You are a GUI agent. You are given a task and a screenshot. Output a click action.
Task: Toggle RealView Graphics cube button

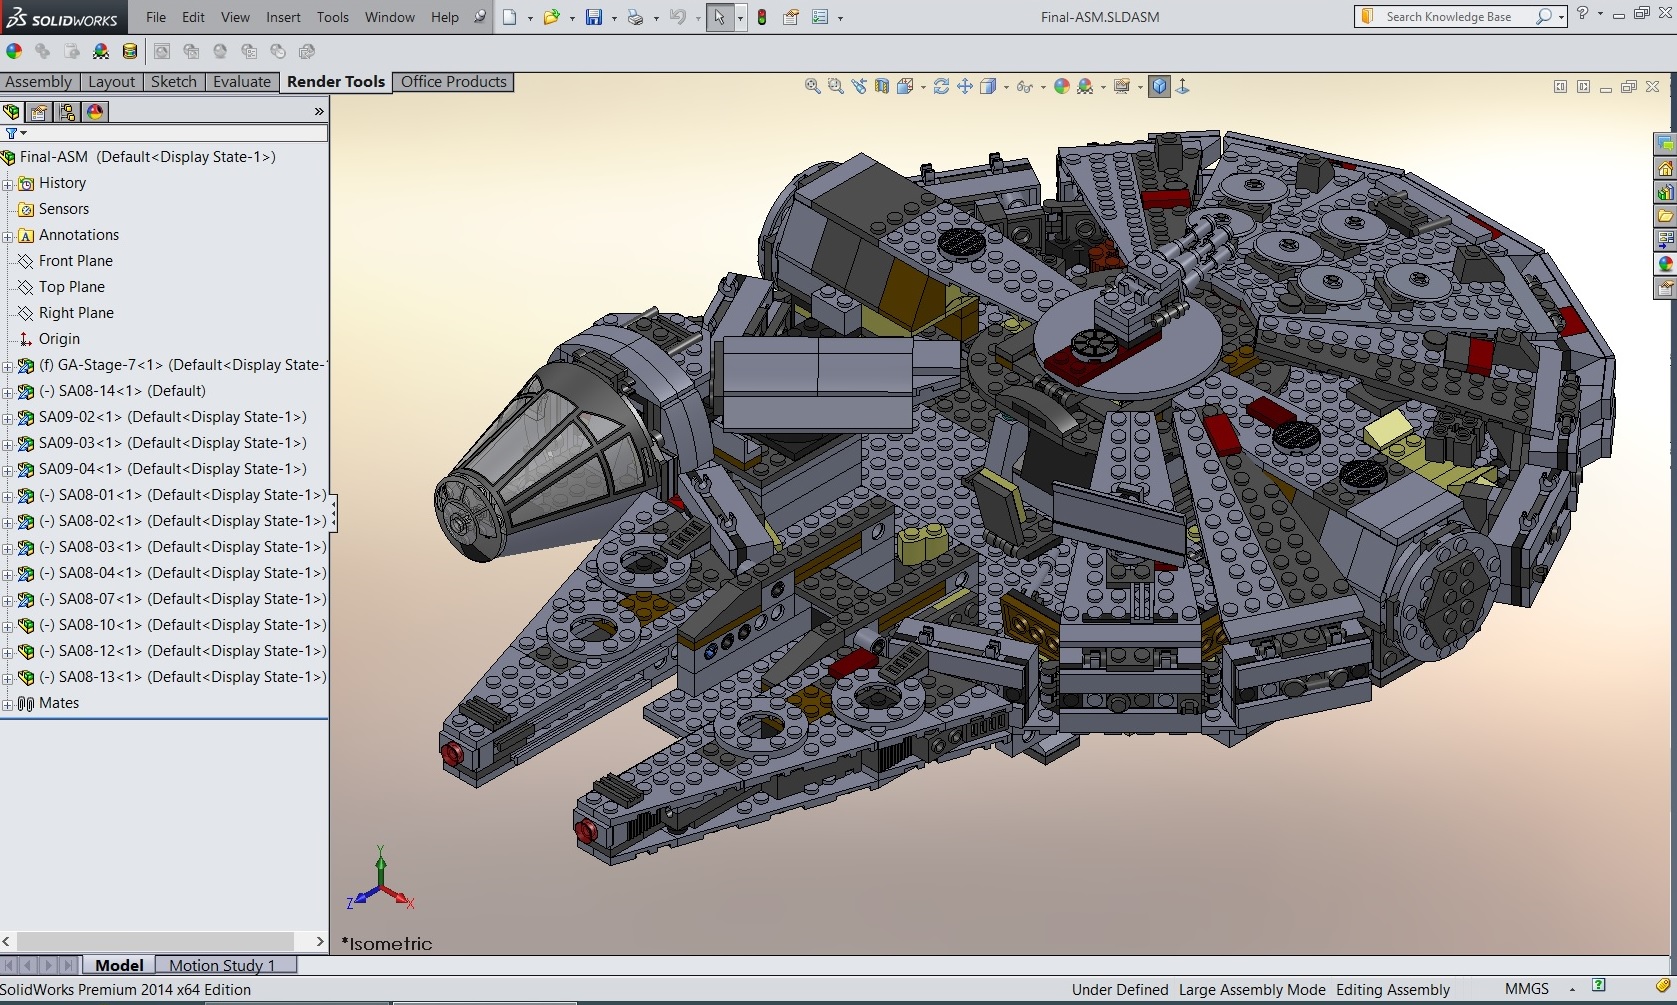1159,87
